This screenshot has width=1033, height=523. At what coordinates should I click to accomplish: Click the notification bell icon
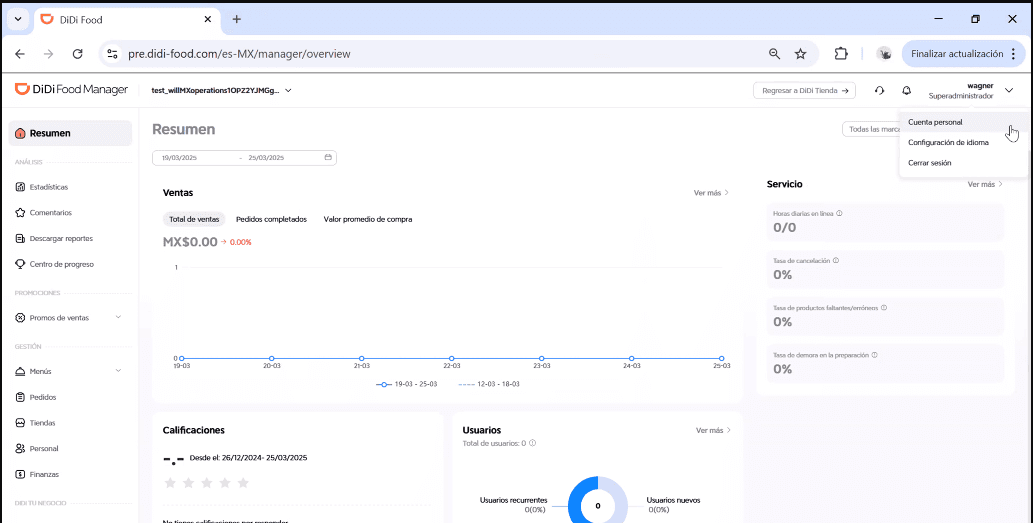click(907, 90)
